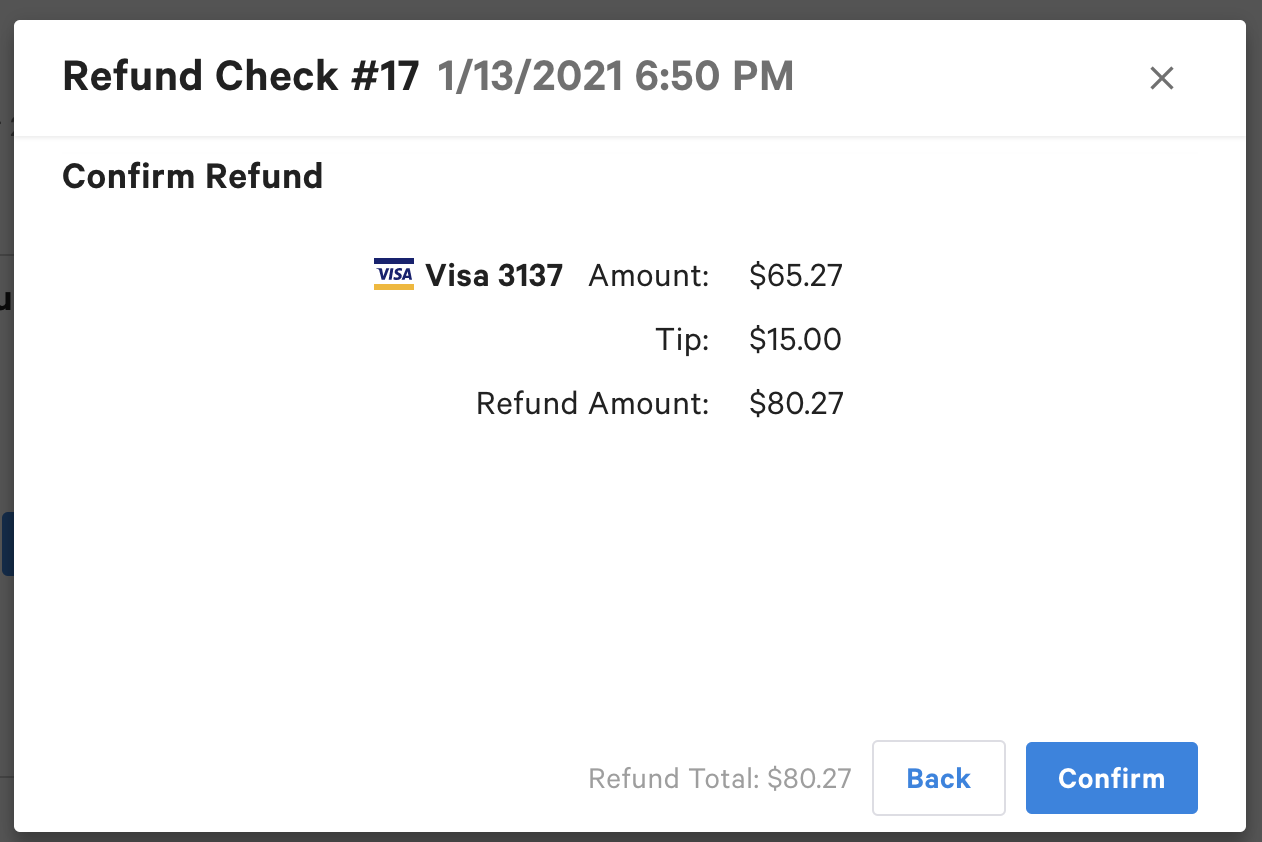Select the Tip line value $15.00

click(795, 339)
